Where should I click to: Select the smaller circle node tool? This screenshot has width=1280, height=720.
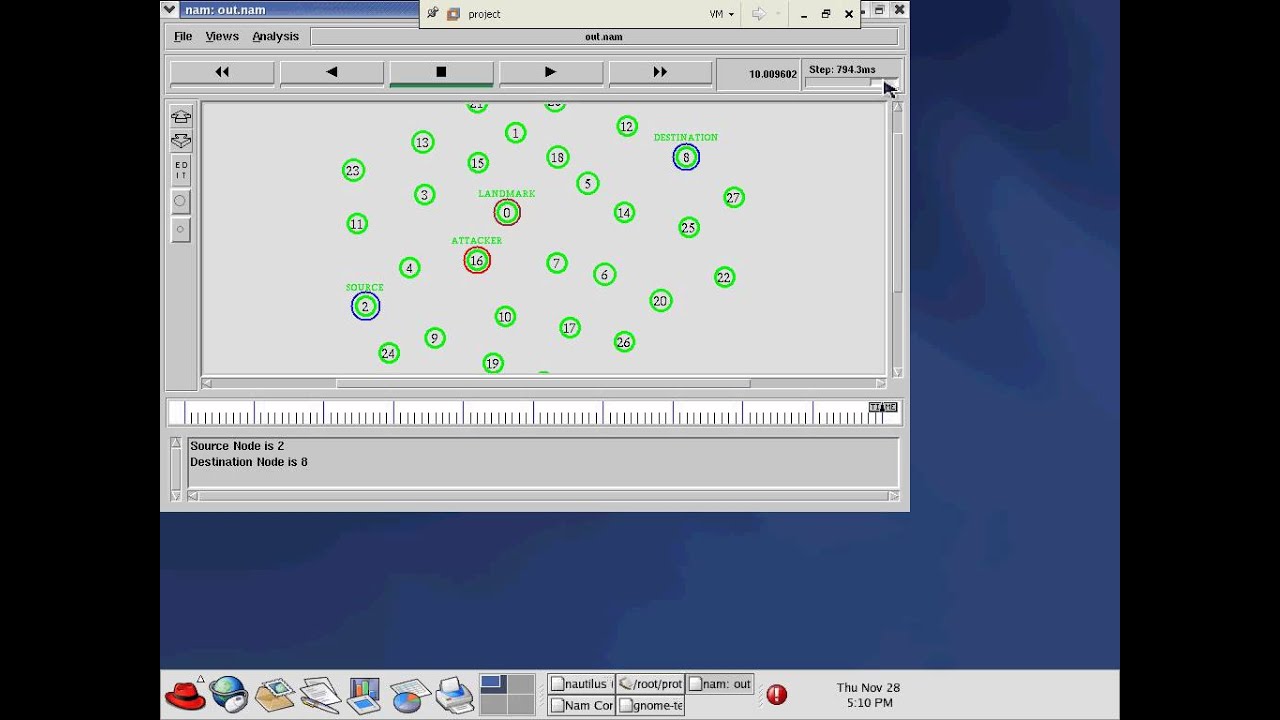[x=180, y=229]
